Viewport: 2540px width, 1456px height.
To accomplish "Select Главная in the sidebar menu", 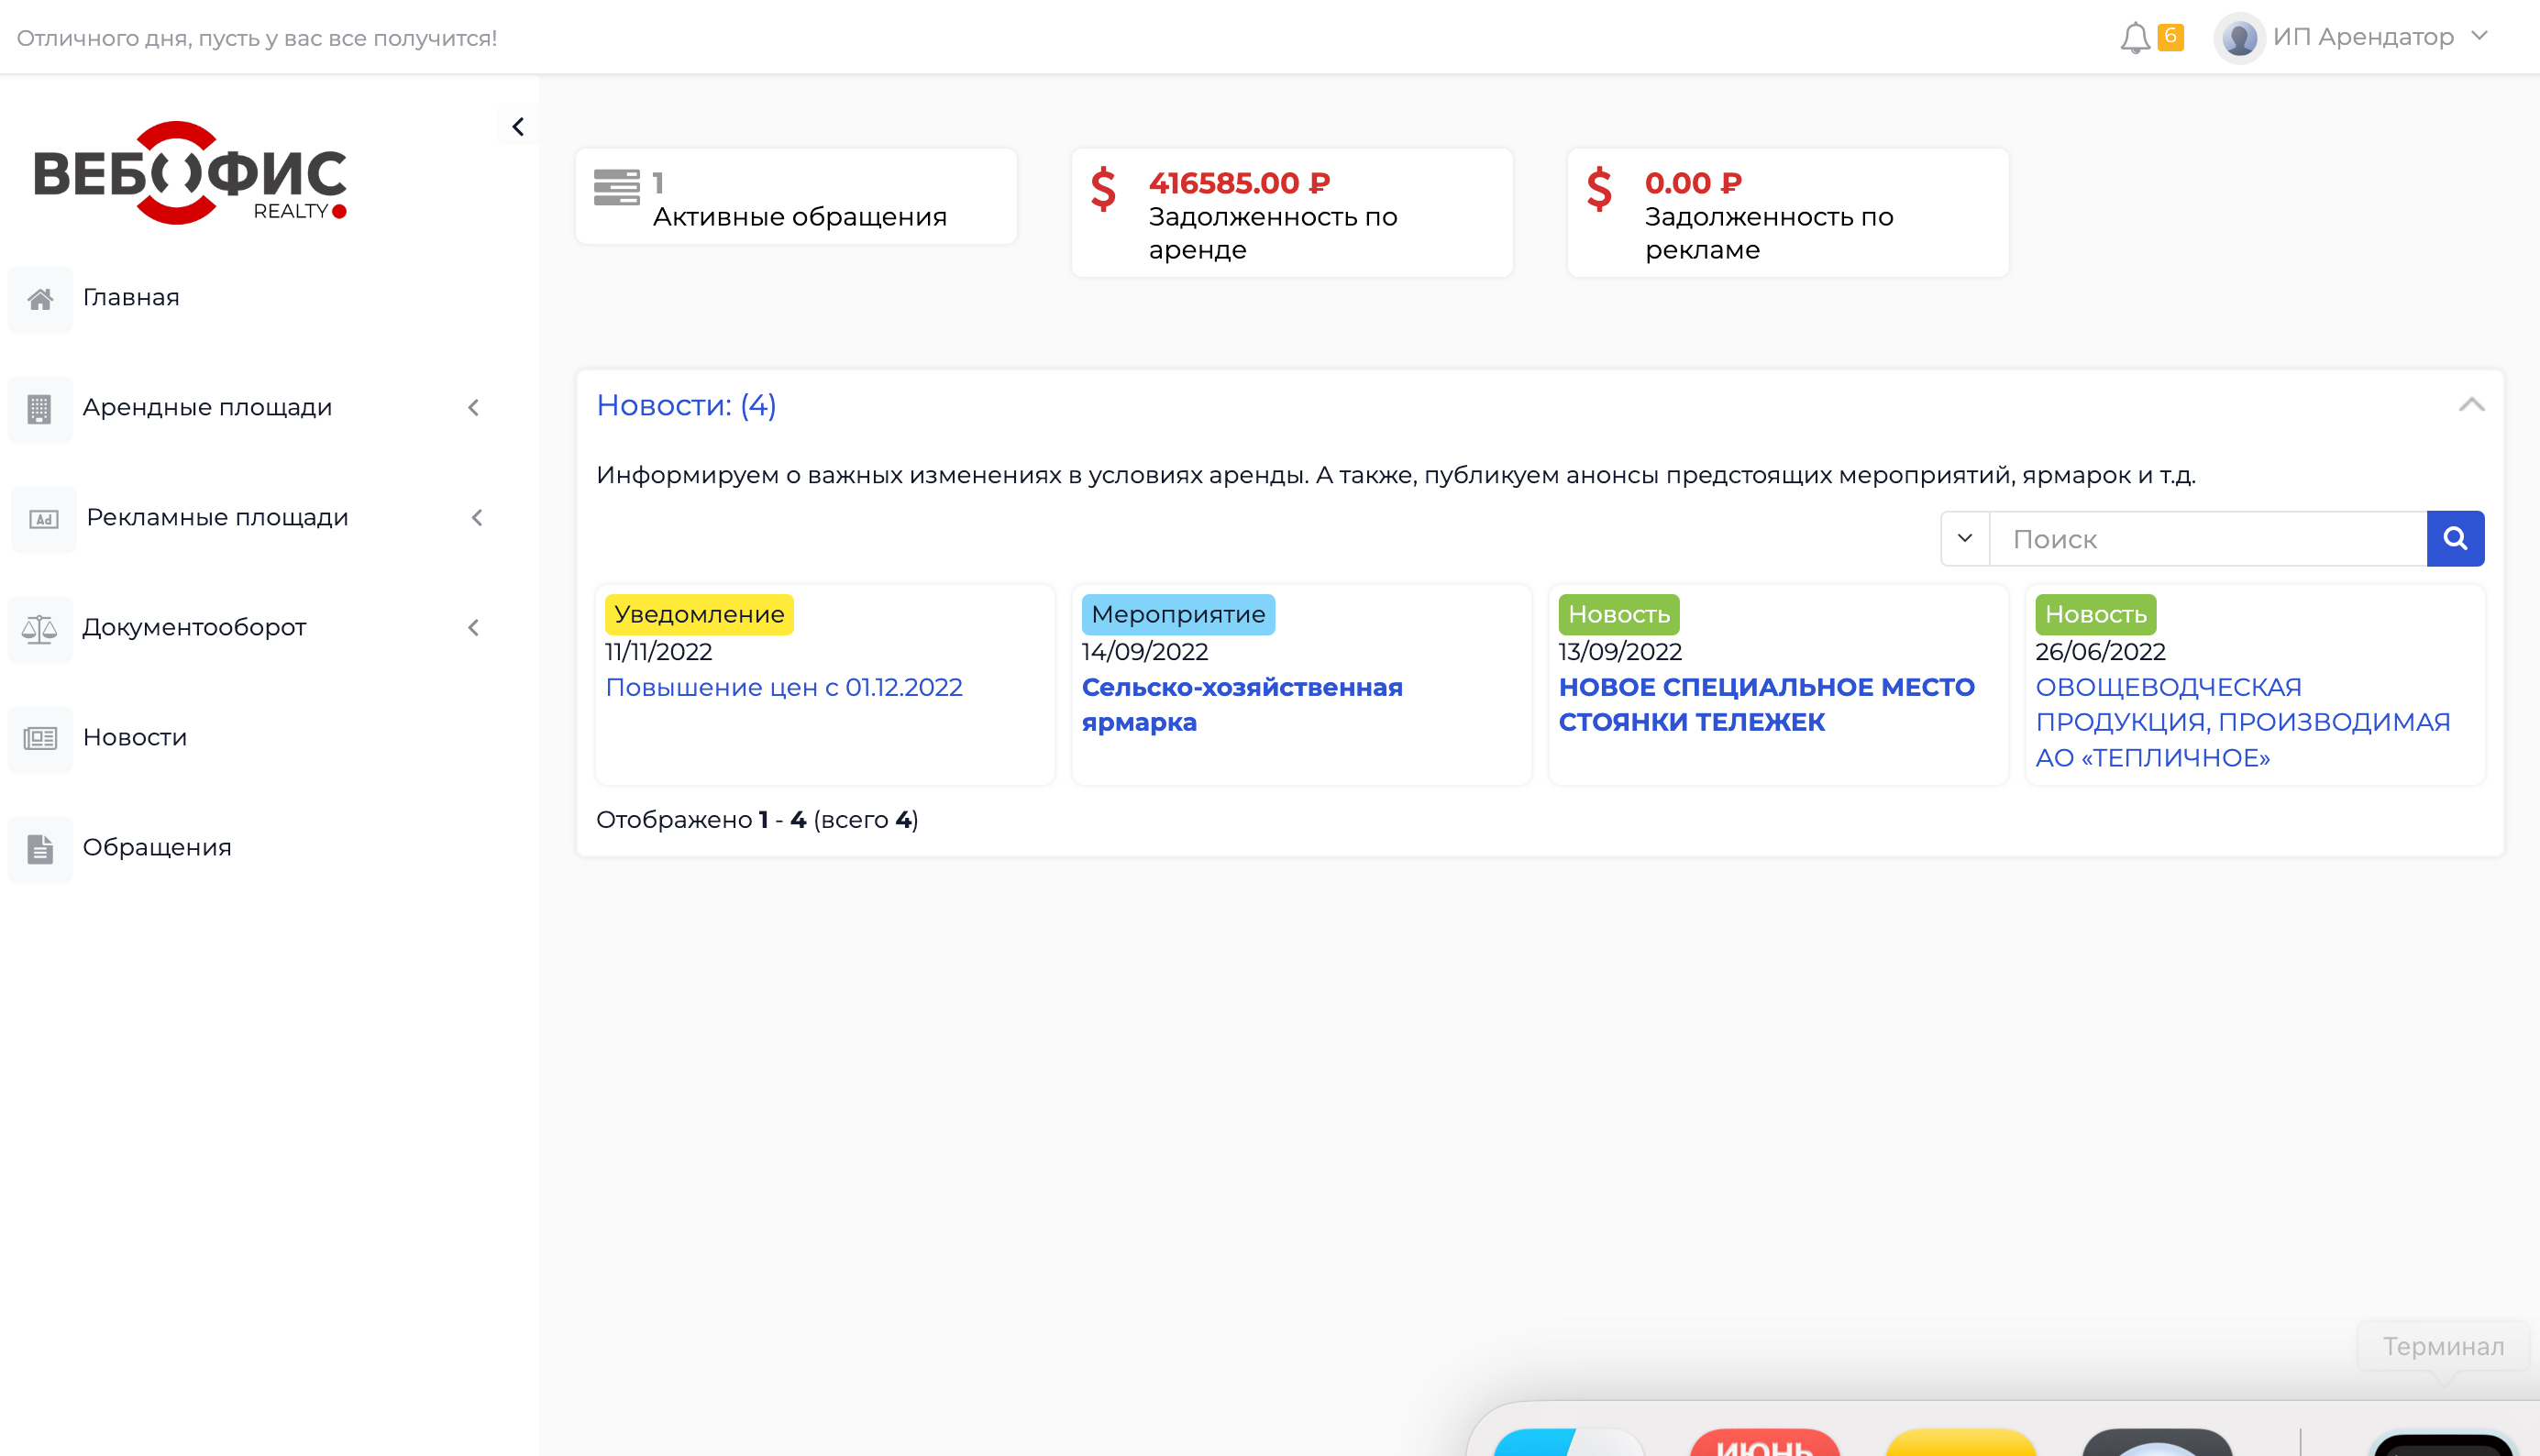I will click(x=131, y=297).
